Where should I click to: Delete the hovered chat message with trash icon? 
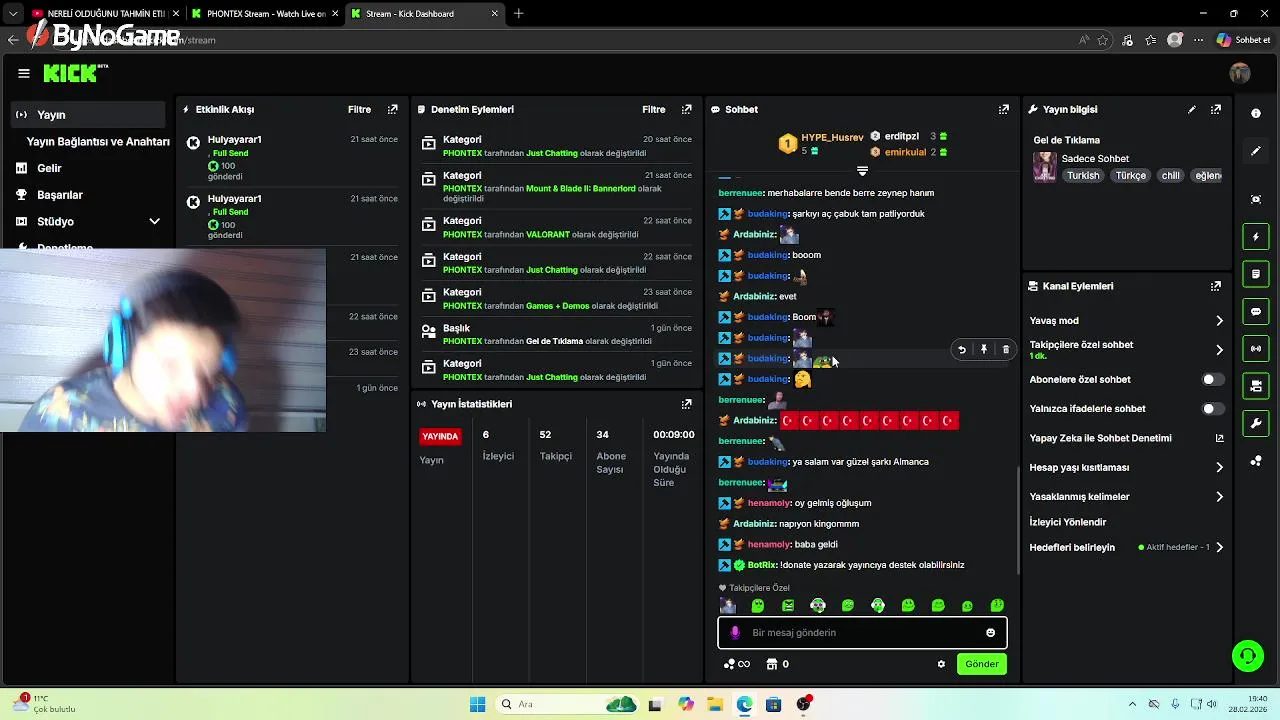[1006, 349]
